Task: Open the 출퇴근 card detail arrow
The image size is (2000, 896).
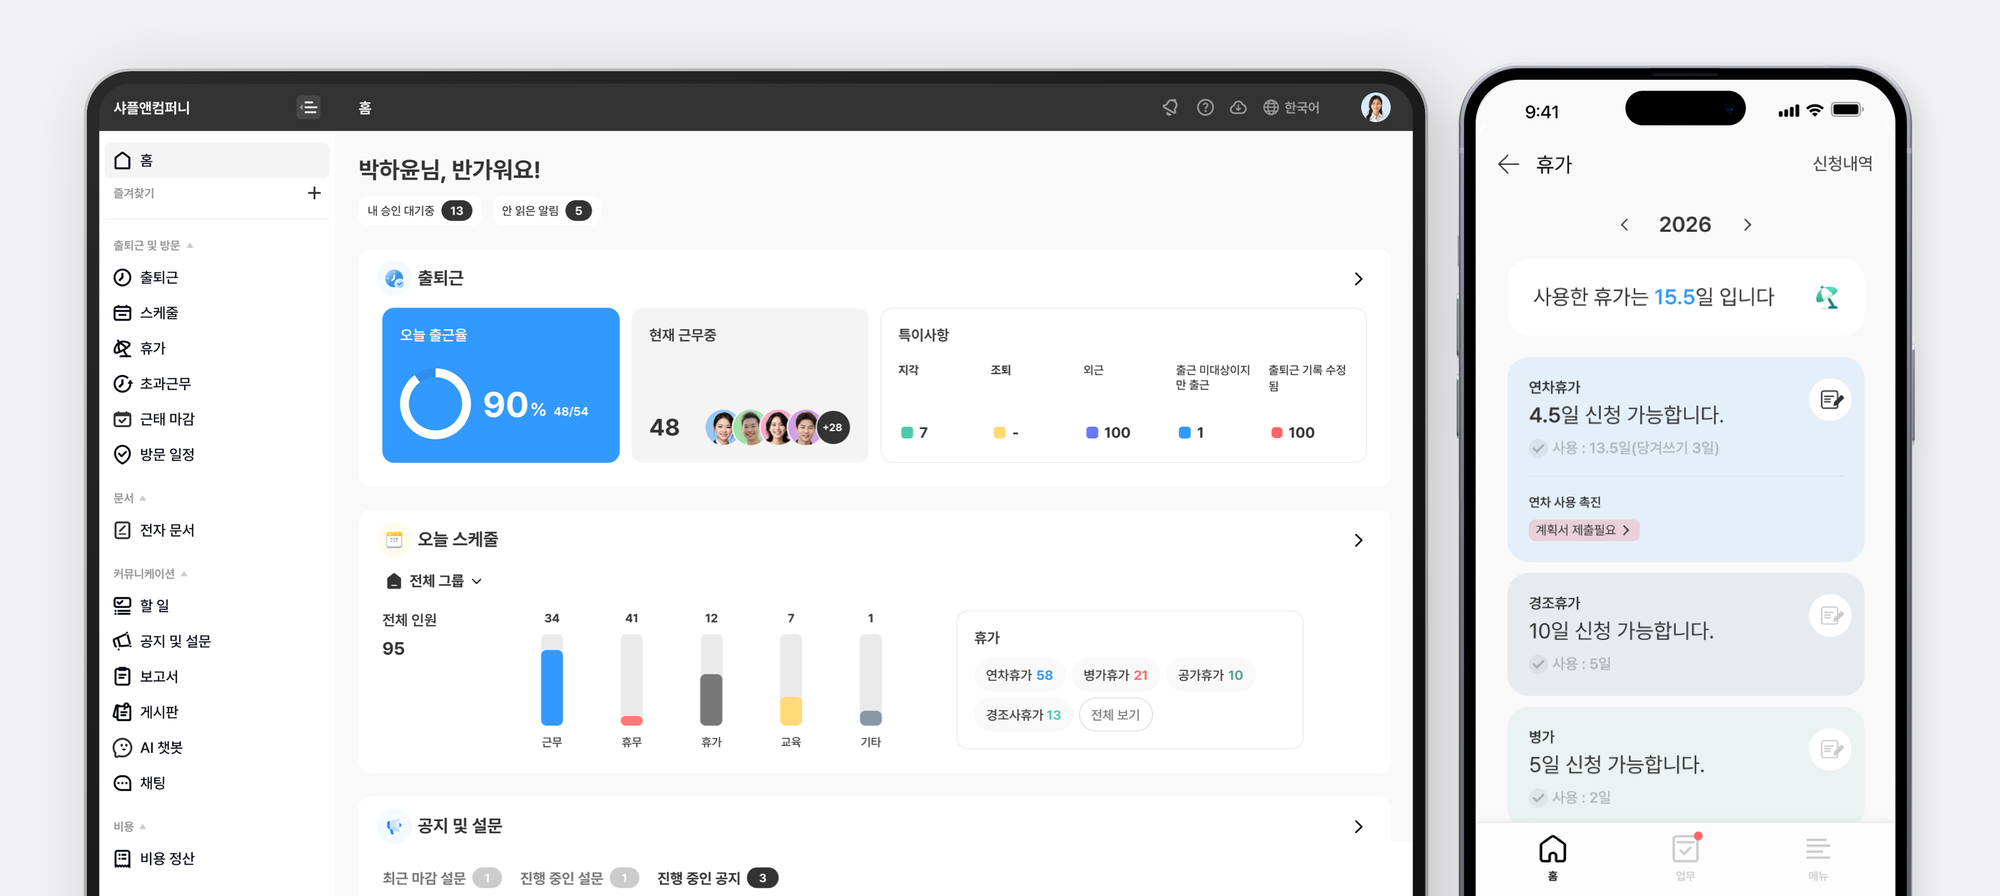Action: pos(1357,279)
